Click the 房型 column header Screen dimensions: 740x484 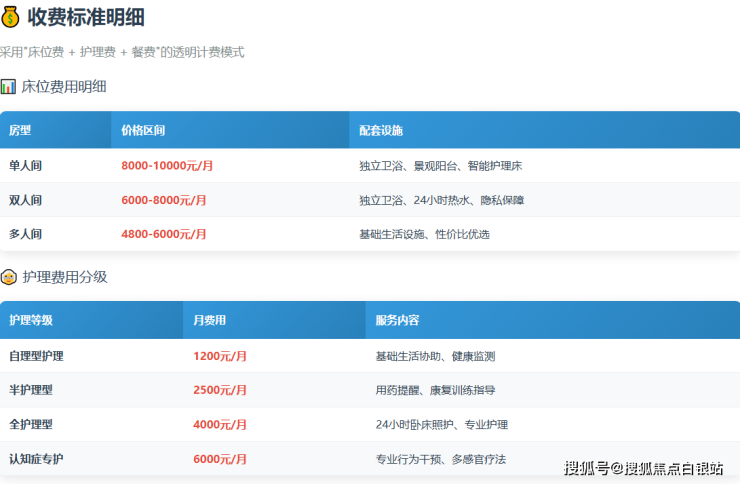pyautogui.click(x=20, y=130)
